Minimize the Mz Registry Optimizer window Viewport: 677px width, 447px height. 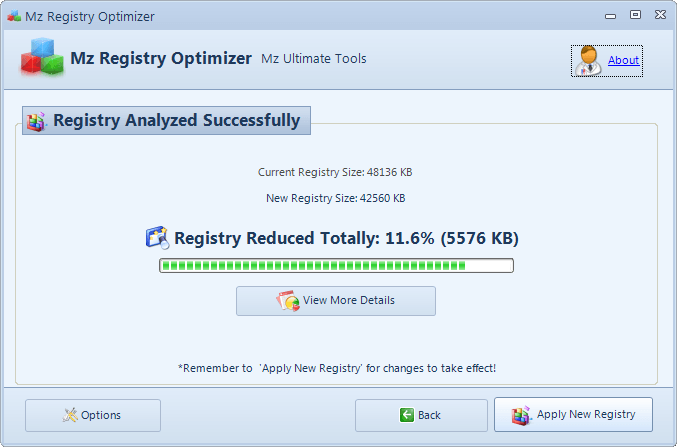point(610,16)
